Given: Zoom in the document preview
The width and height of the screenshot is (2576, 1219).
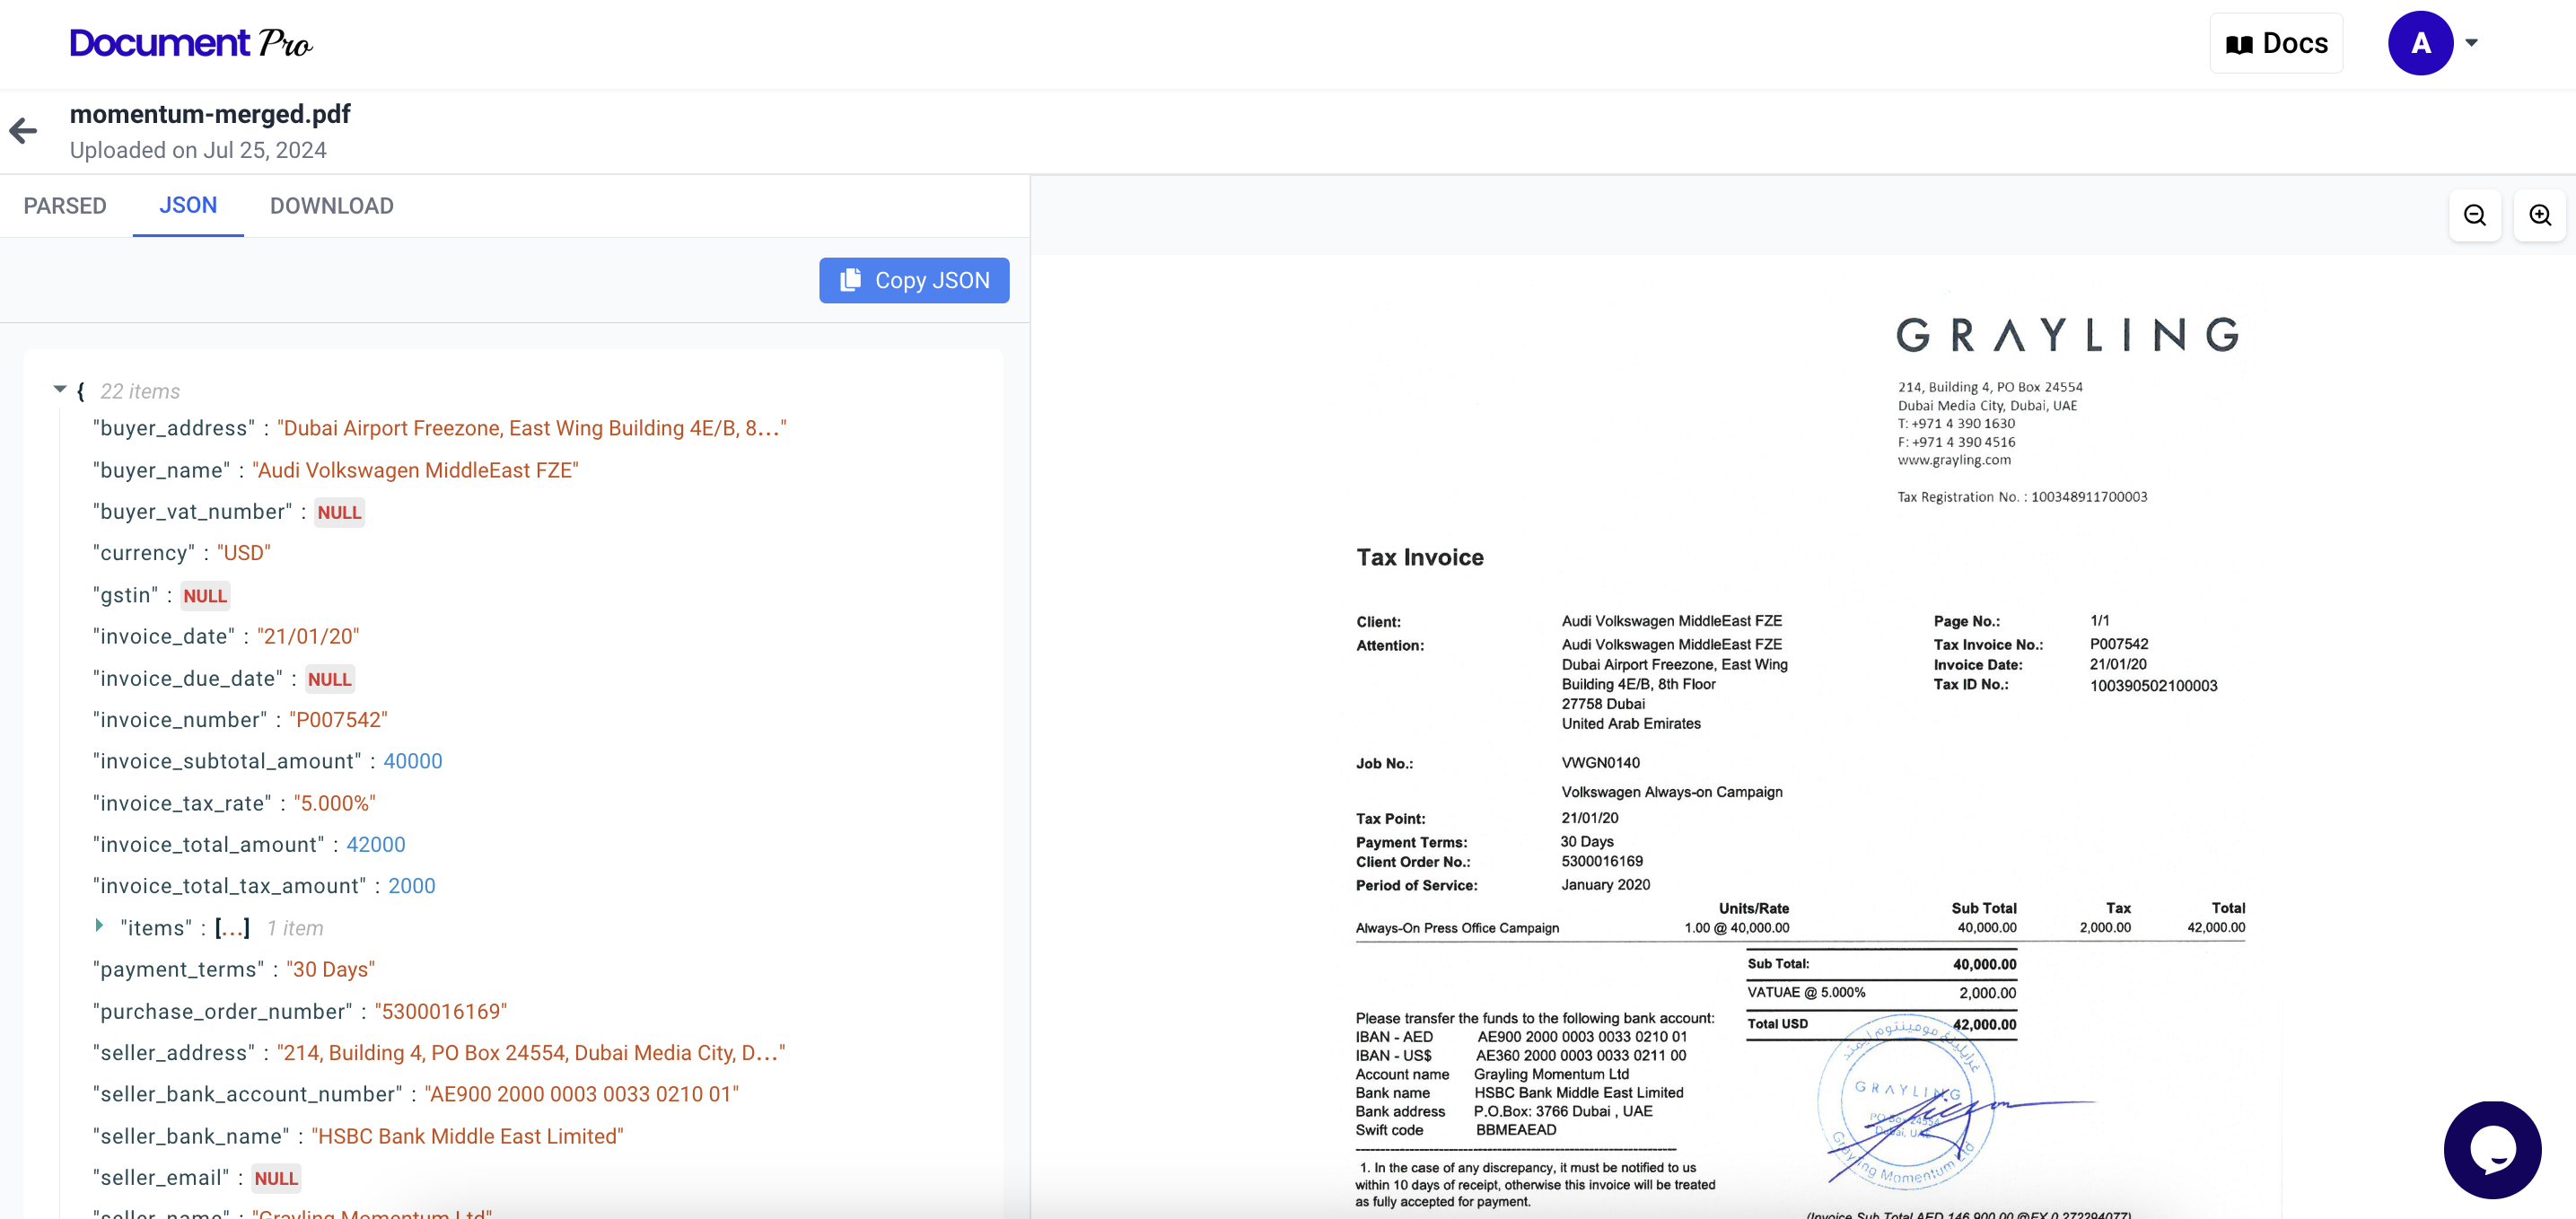Looking at the screenshot, I should coord(2539,215).
